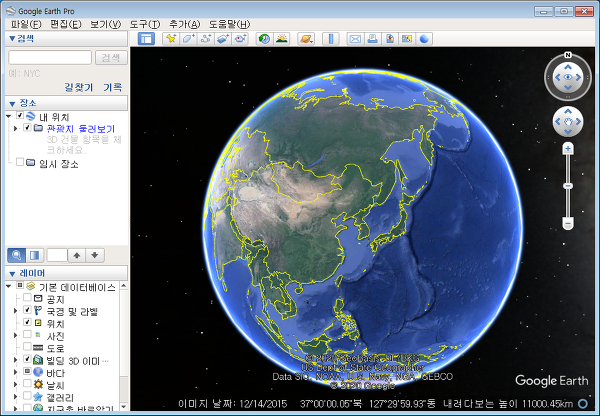Switch between Earth, Sky and planets icon
The image size is (600, 416).
(306, 39)
